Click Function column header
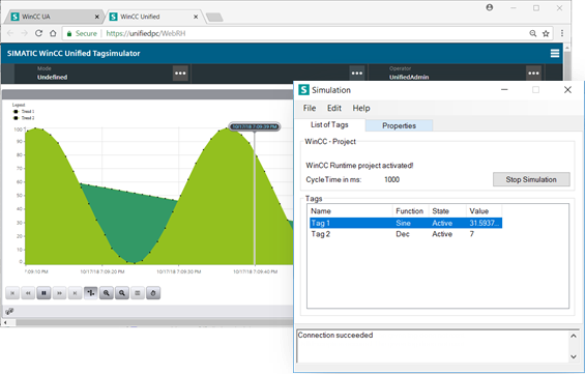 [410, 211]
